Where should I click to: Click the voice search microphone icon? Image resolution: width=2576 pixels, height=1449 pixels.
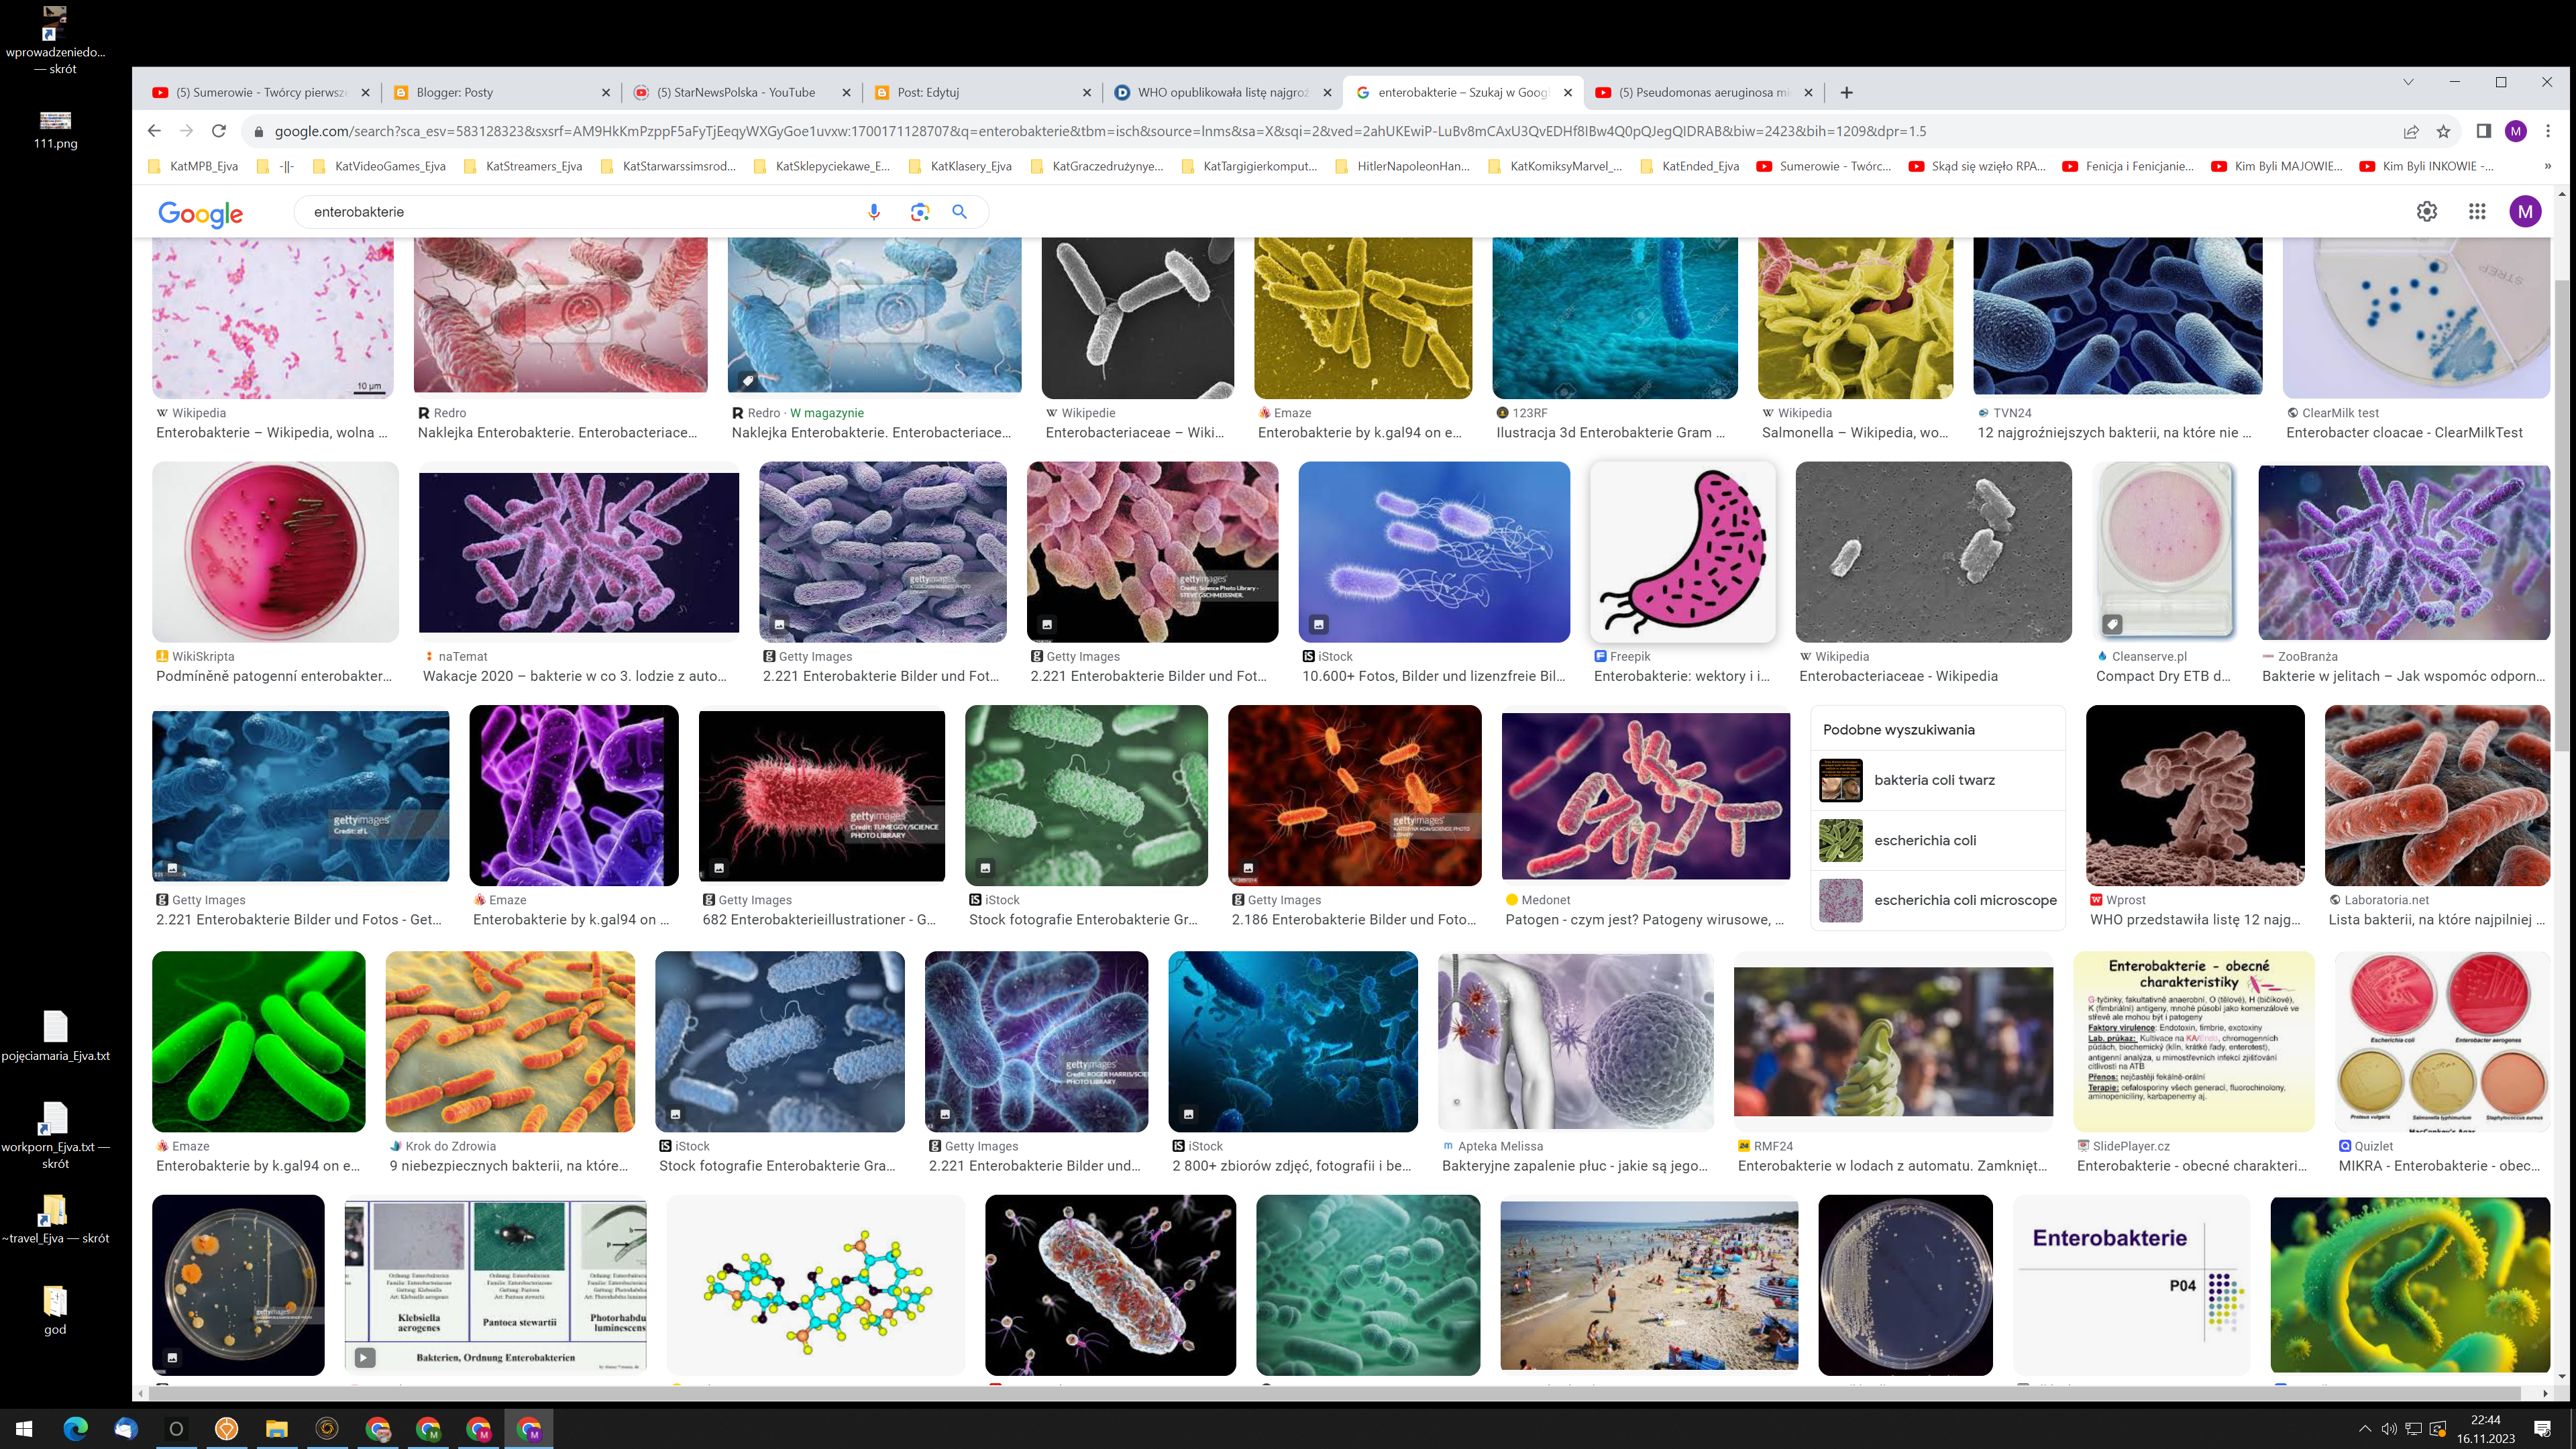point(873,212)
